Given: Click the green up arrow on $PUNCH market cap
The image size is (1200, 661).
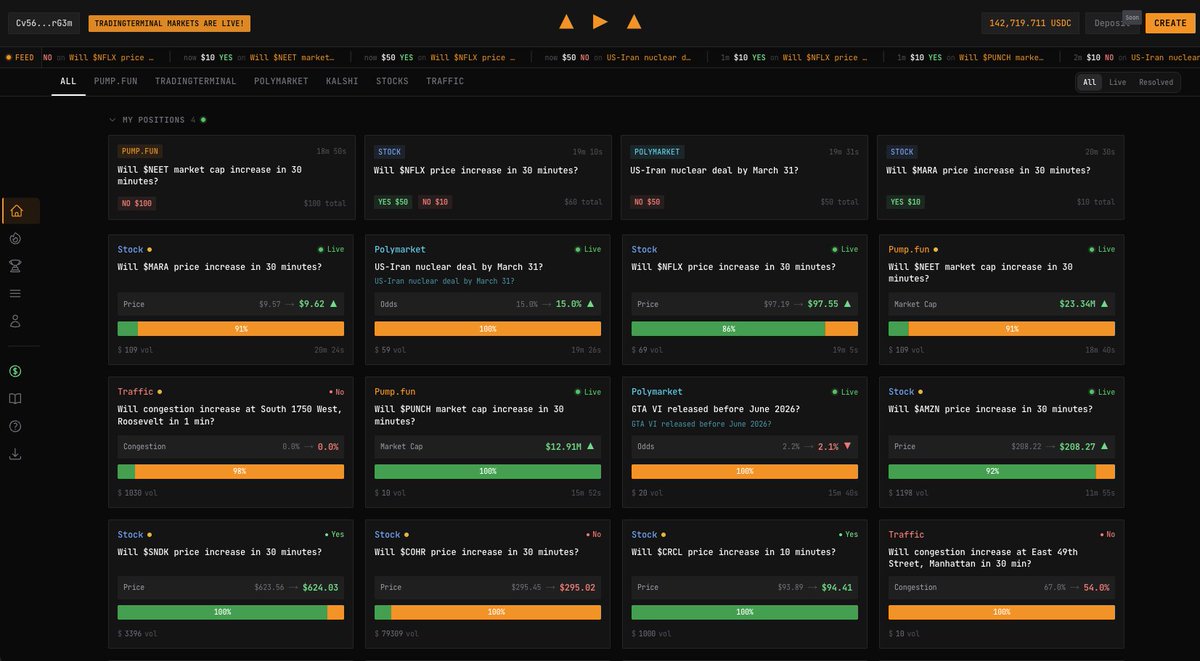Looking at the screenshot, I should (x=591, y=446).
